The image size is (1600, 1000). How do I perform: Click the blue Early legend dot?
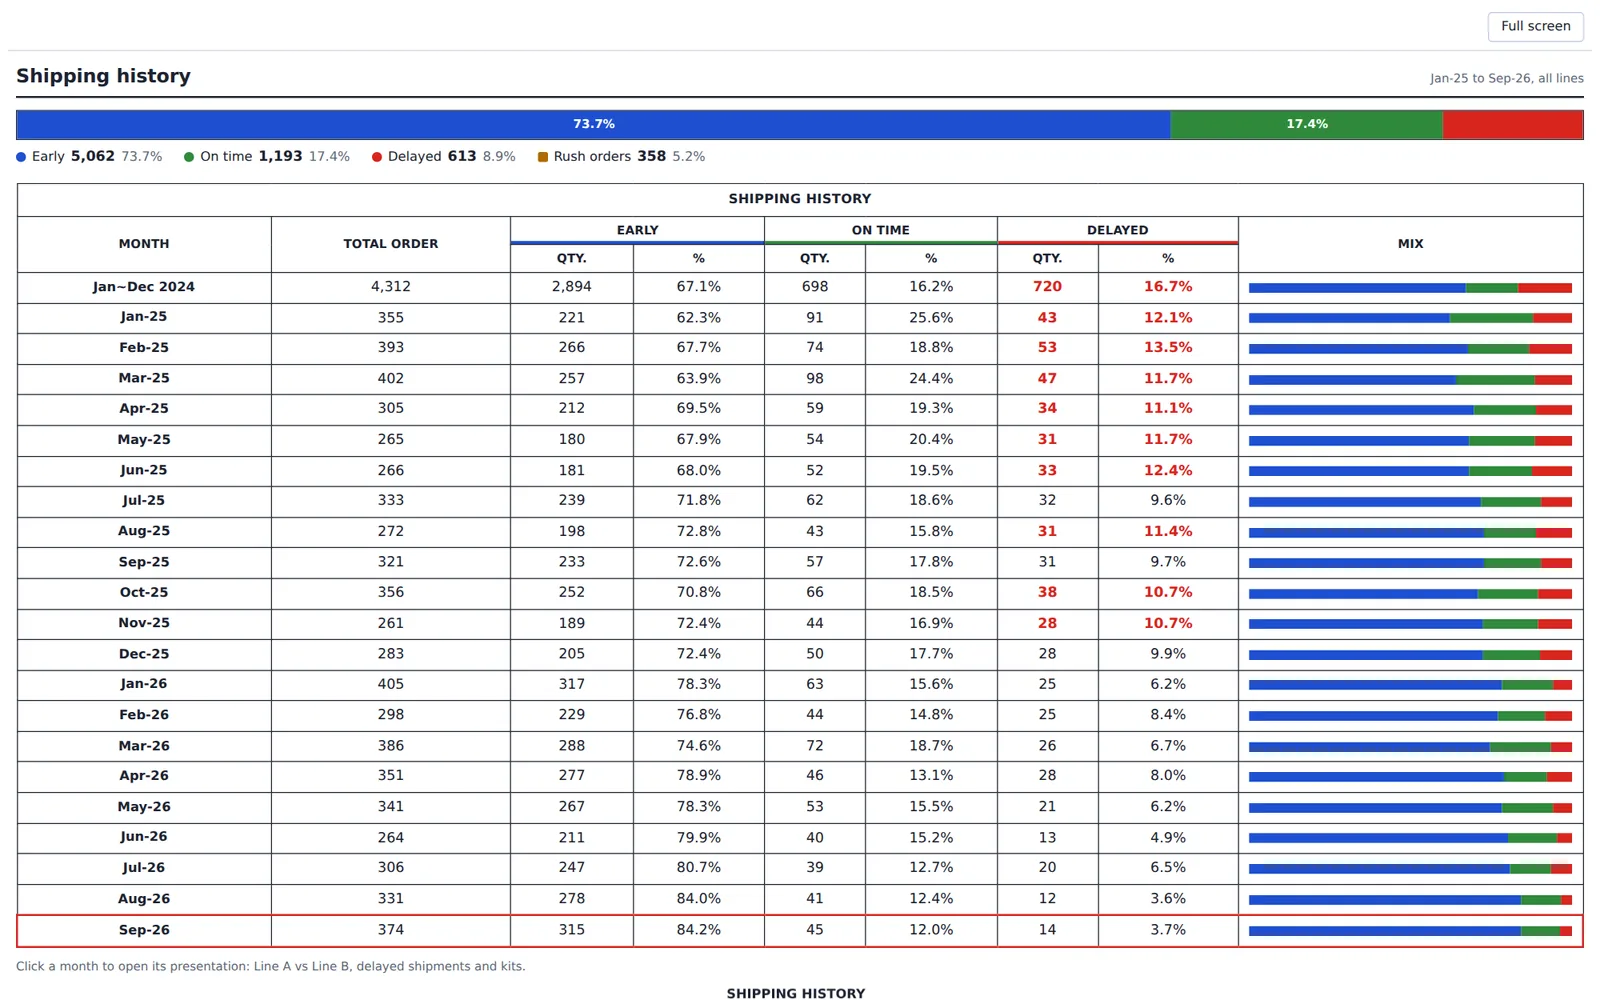tap(21, 157)
